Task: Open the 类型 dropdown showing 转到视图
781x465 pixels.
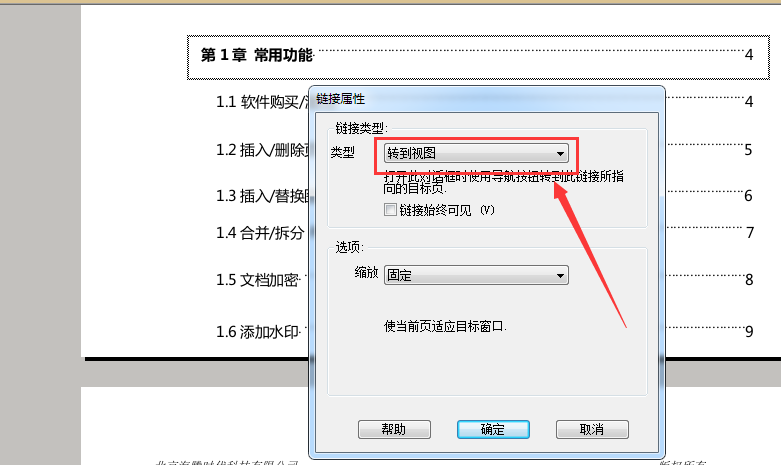Action: [x=476, y=153]
